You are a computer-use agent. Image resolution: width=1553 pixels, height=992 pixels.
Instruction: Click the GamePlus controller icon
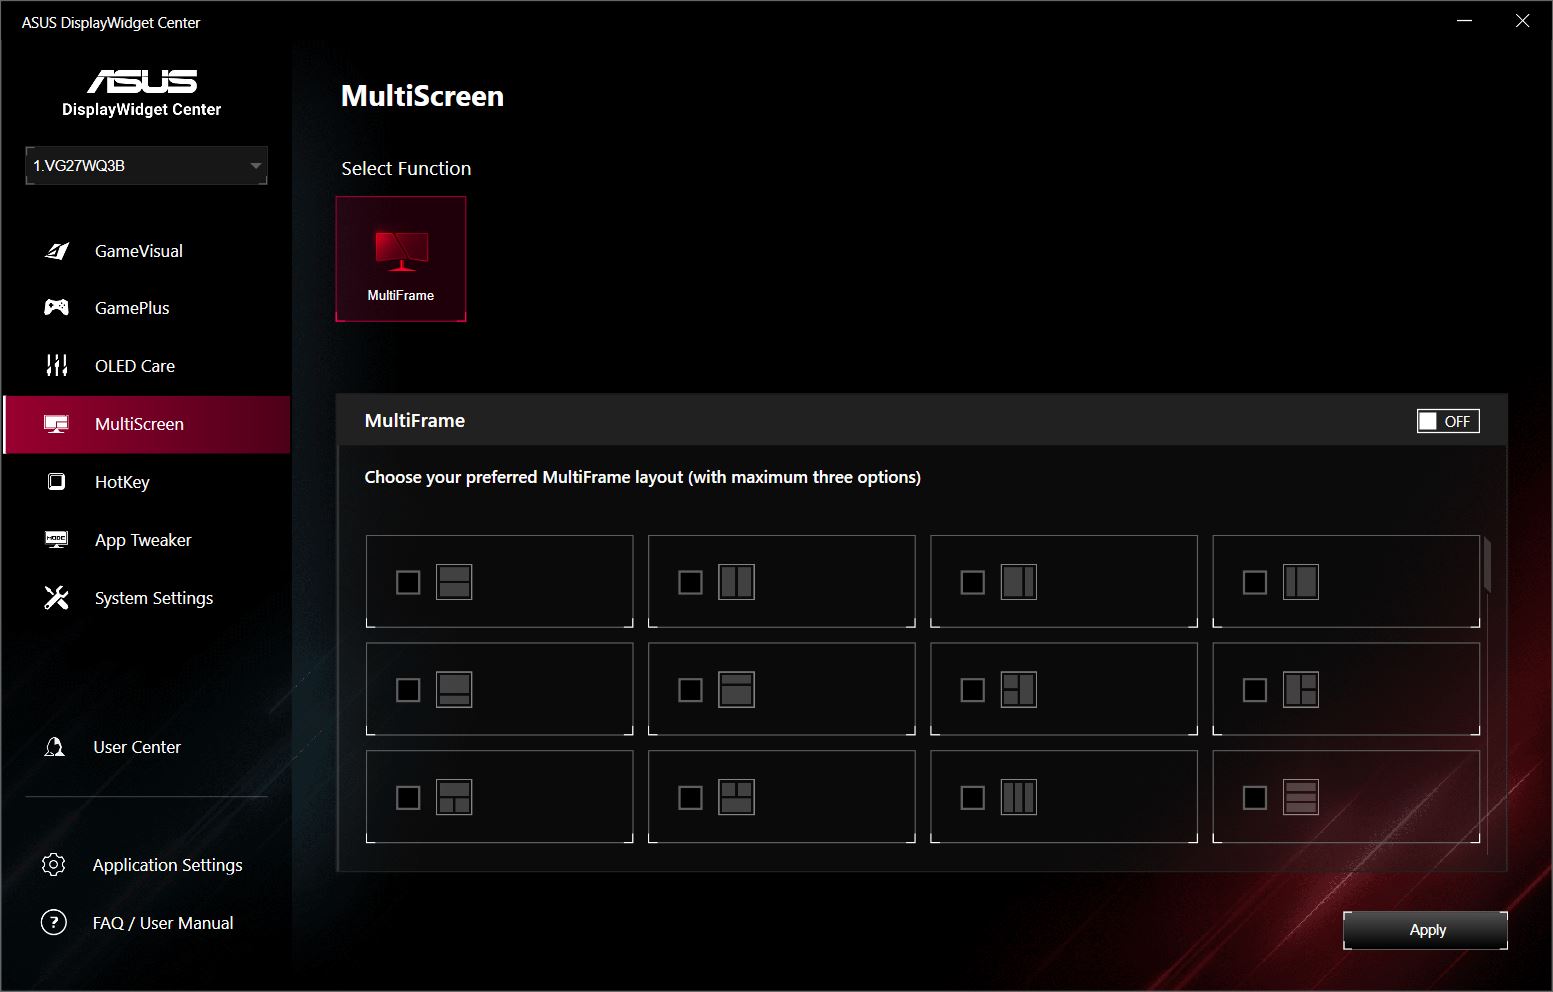pyautogui.click(x=57, y=308)
